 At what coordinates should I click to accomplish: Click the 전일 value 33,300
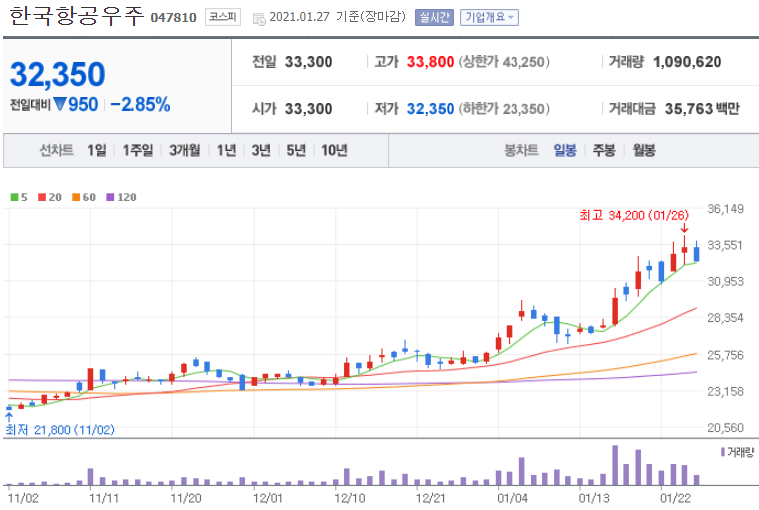(308, 62)
